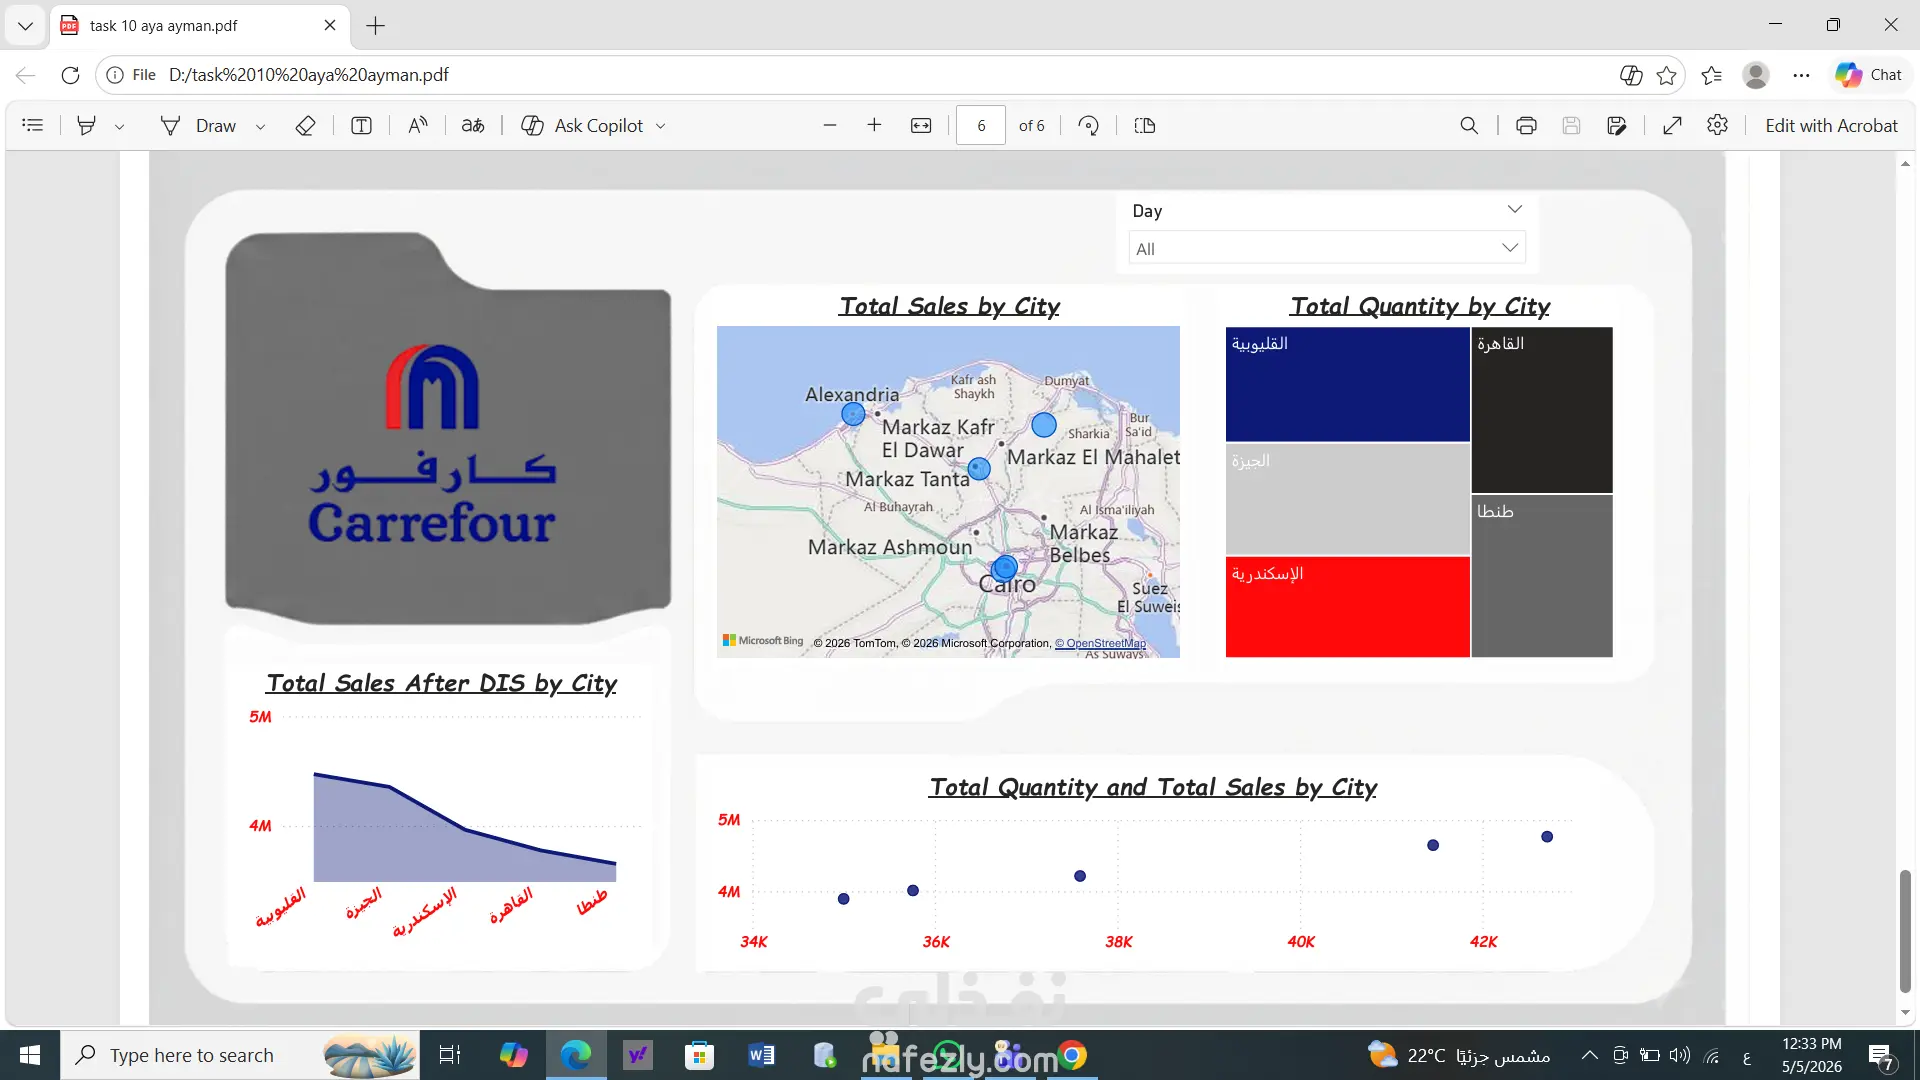Click the Alexandria bubble on the map

[x=853, y=414]
